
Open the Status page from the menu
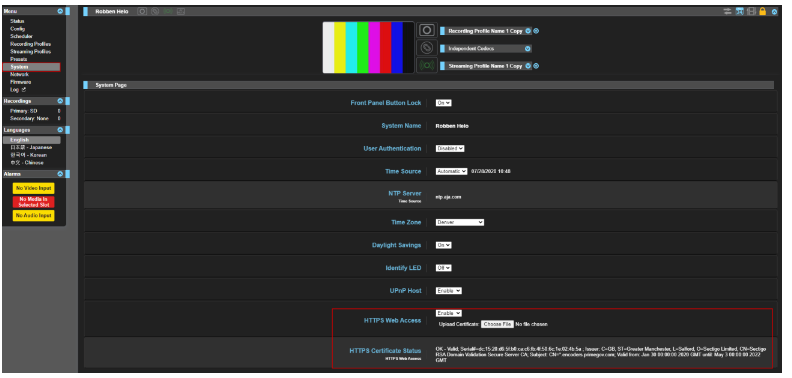tap(17, 21)
